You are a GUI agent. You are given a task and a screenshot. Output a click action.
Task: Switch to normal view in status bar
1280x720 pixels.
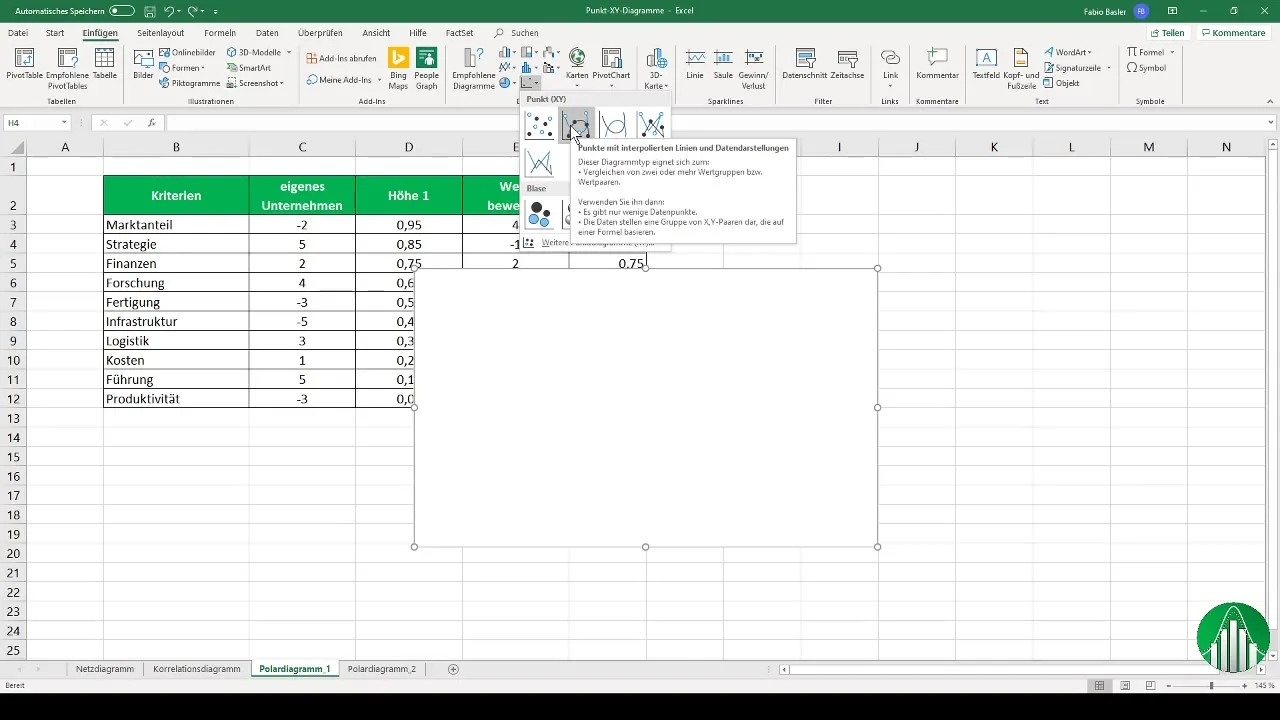click(1099, 686)
